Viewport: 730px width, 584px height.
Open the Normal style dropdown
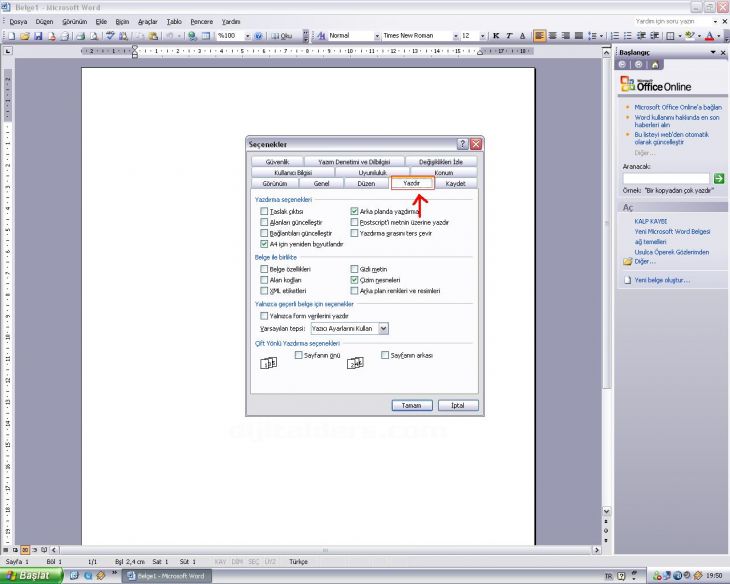(x=377, y=36)
